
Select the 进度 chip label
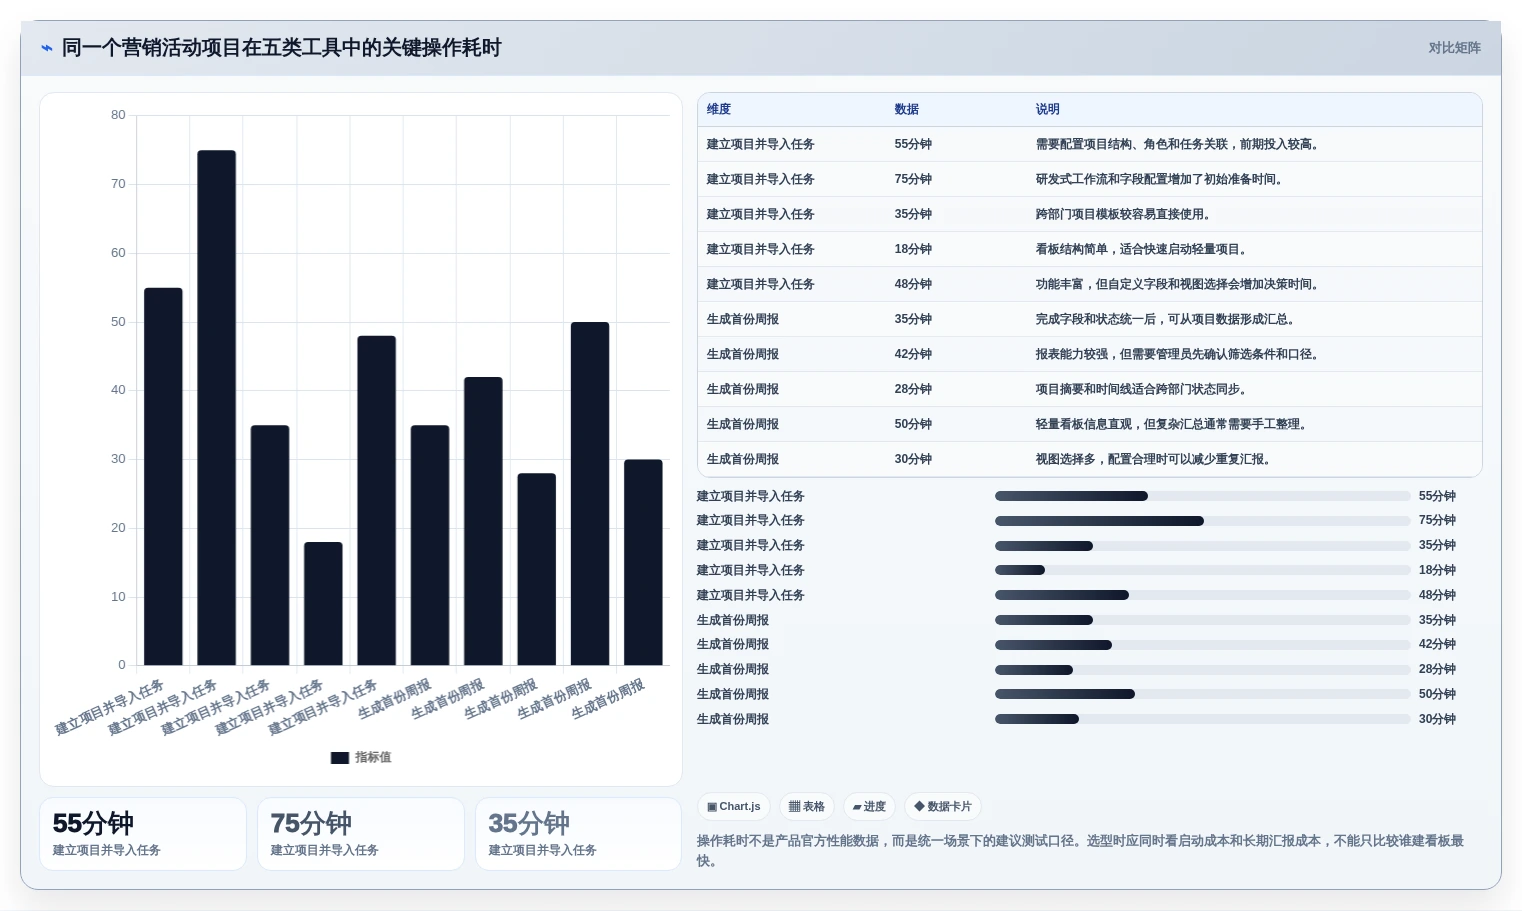(875, 807)
